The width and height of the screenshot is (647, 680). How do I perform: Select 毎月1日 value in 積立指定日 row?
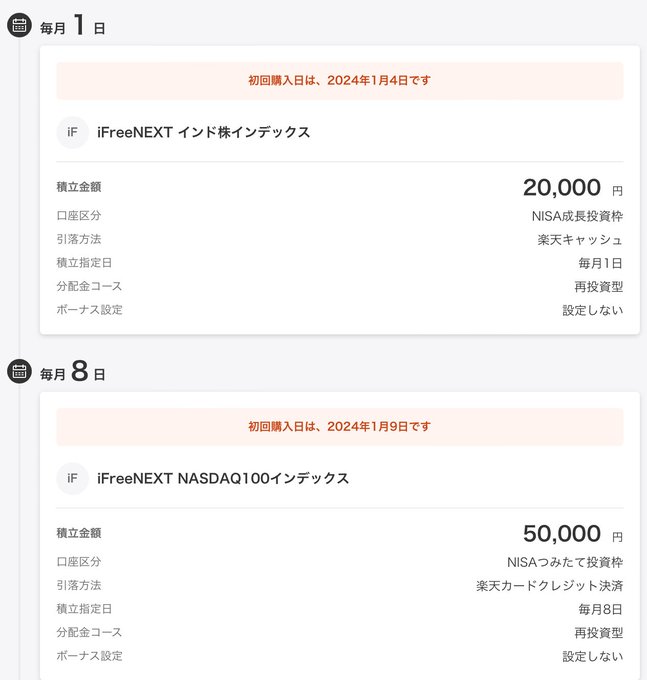(x=601, y=263)
